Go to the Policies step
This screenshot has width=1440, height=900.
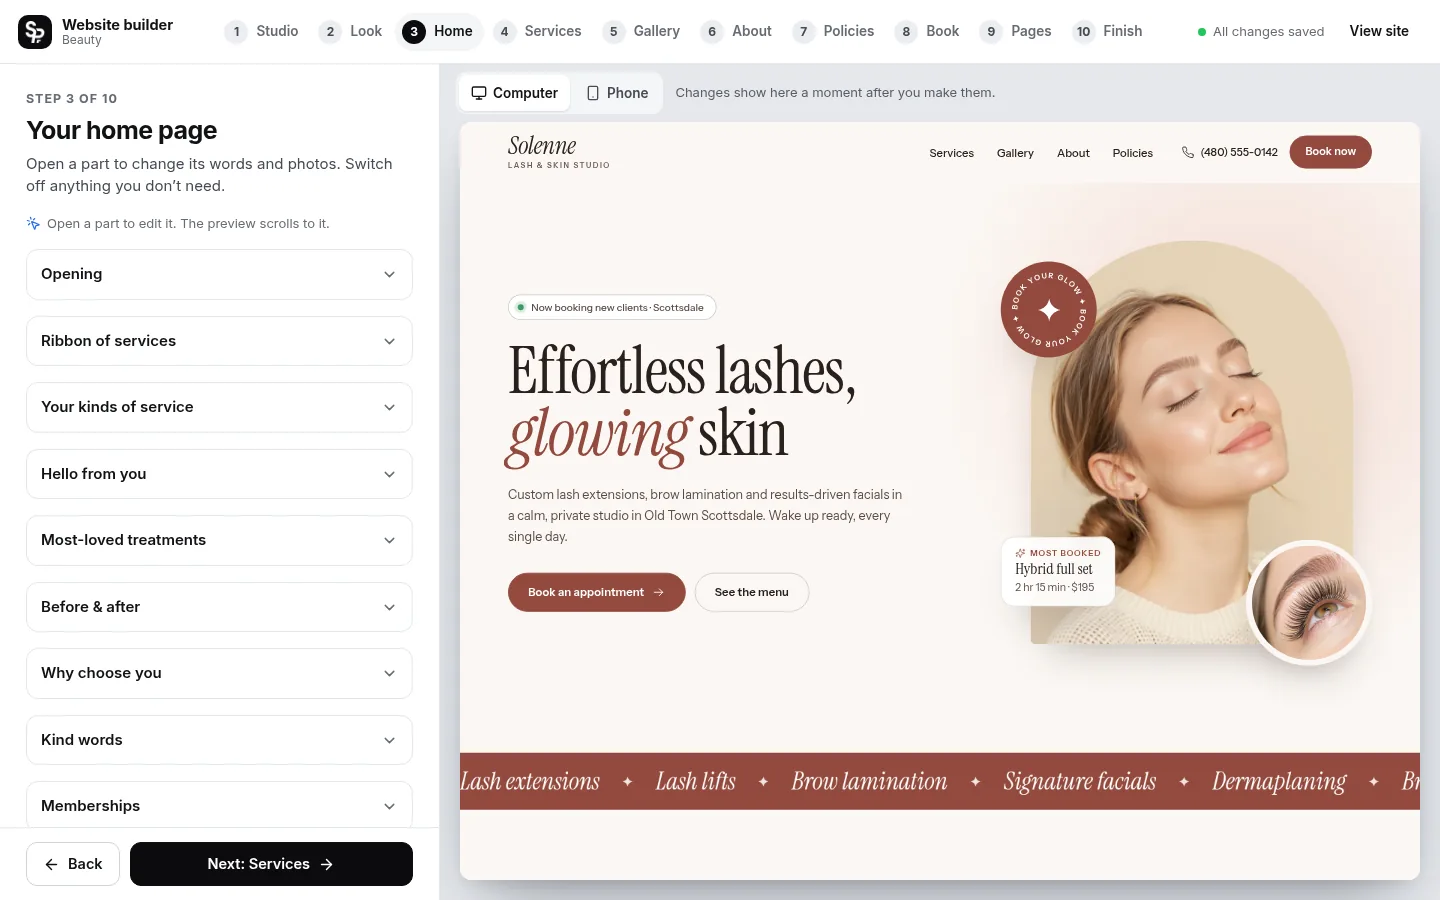834,32
